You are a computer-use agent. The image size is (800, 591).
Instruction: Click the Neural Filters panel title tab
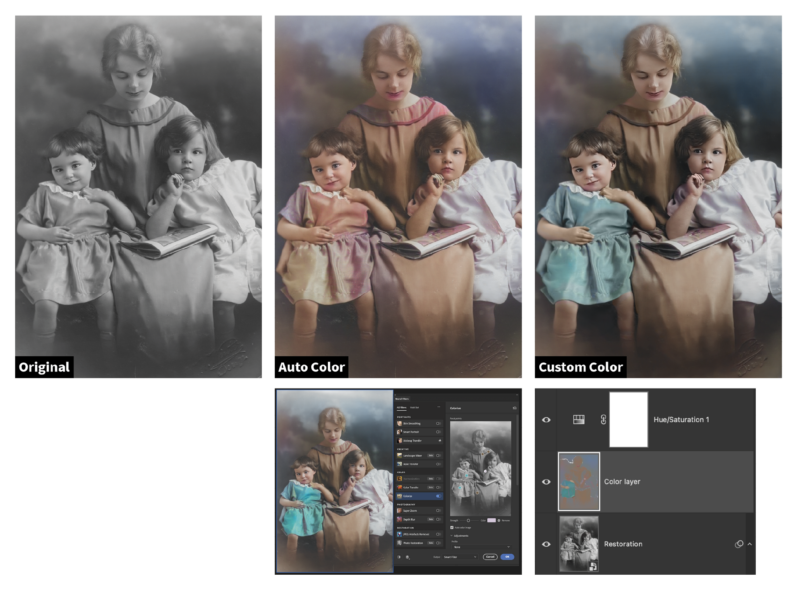tap(402, 399)
